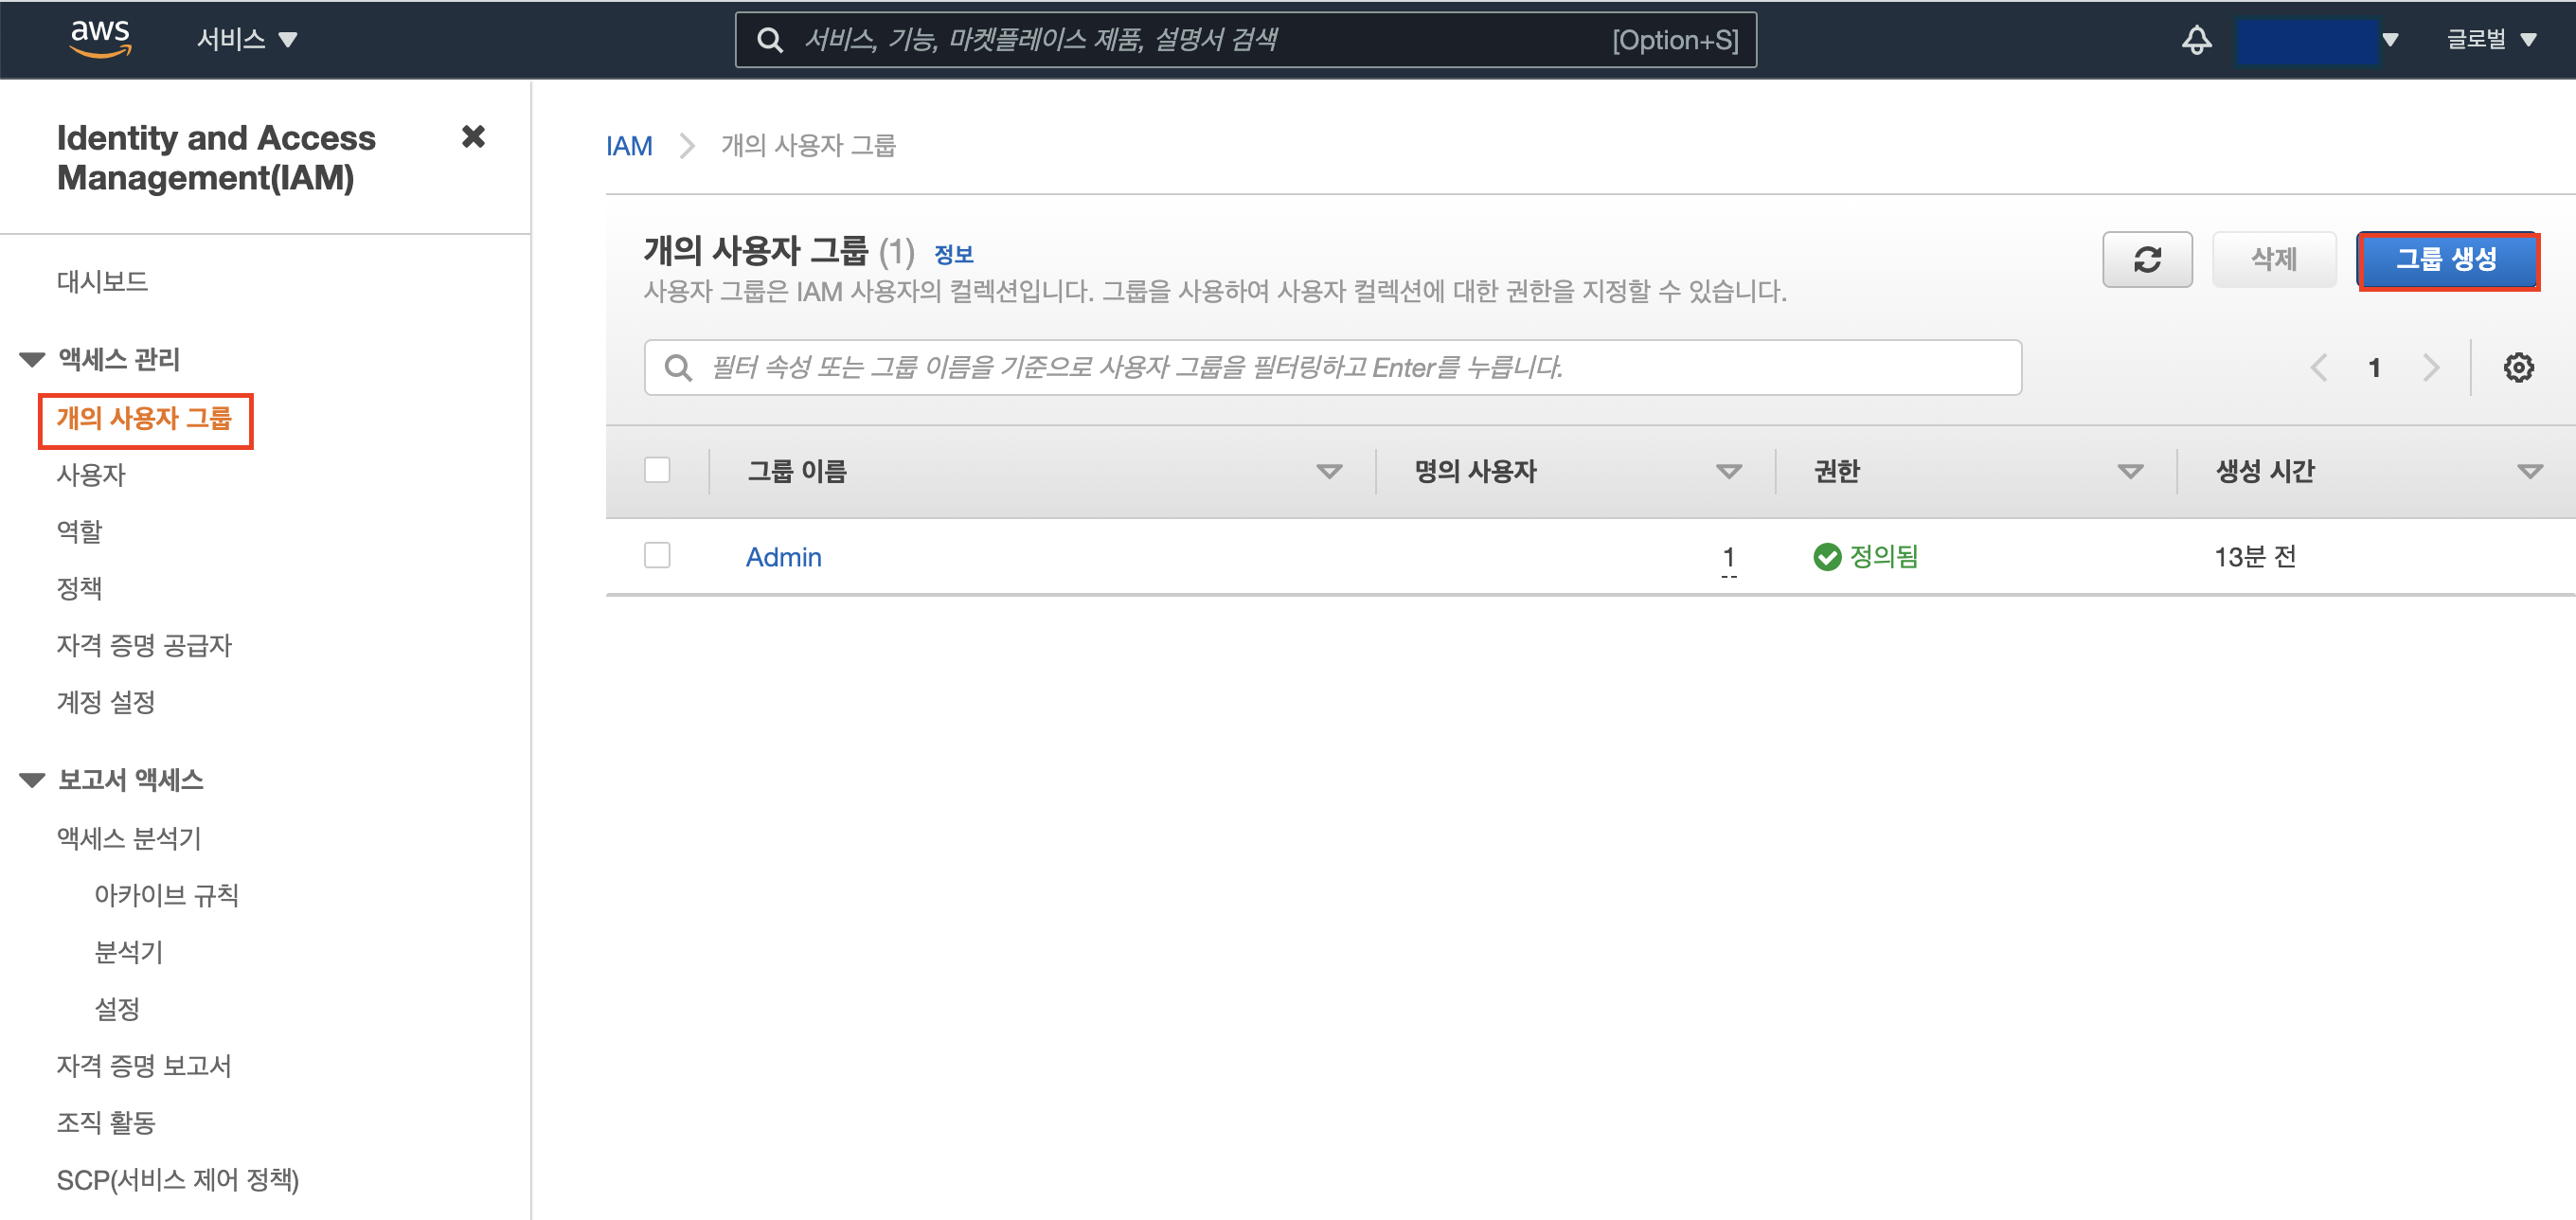The height and width of the screenshot is (1220, 2576).
Task: Open the notifications bell icon
Action: point(2196,40)
